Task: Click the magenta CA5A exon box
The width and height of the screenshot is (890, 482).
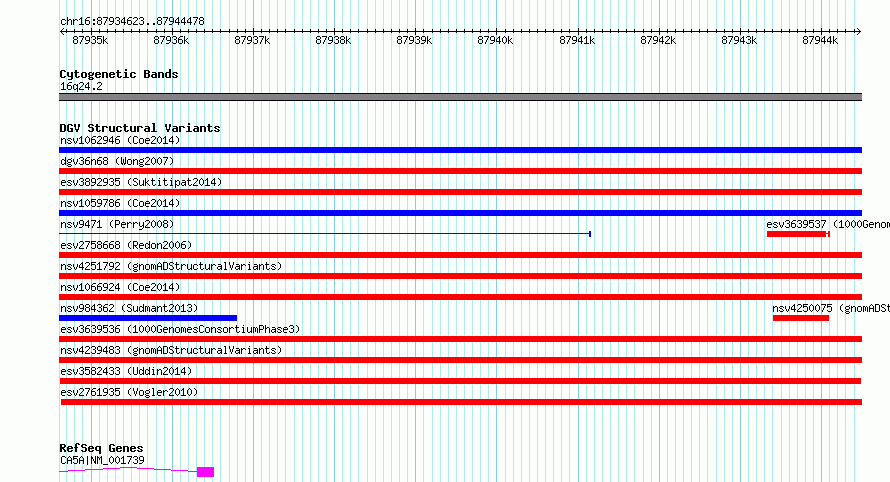Action: 205,472
